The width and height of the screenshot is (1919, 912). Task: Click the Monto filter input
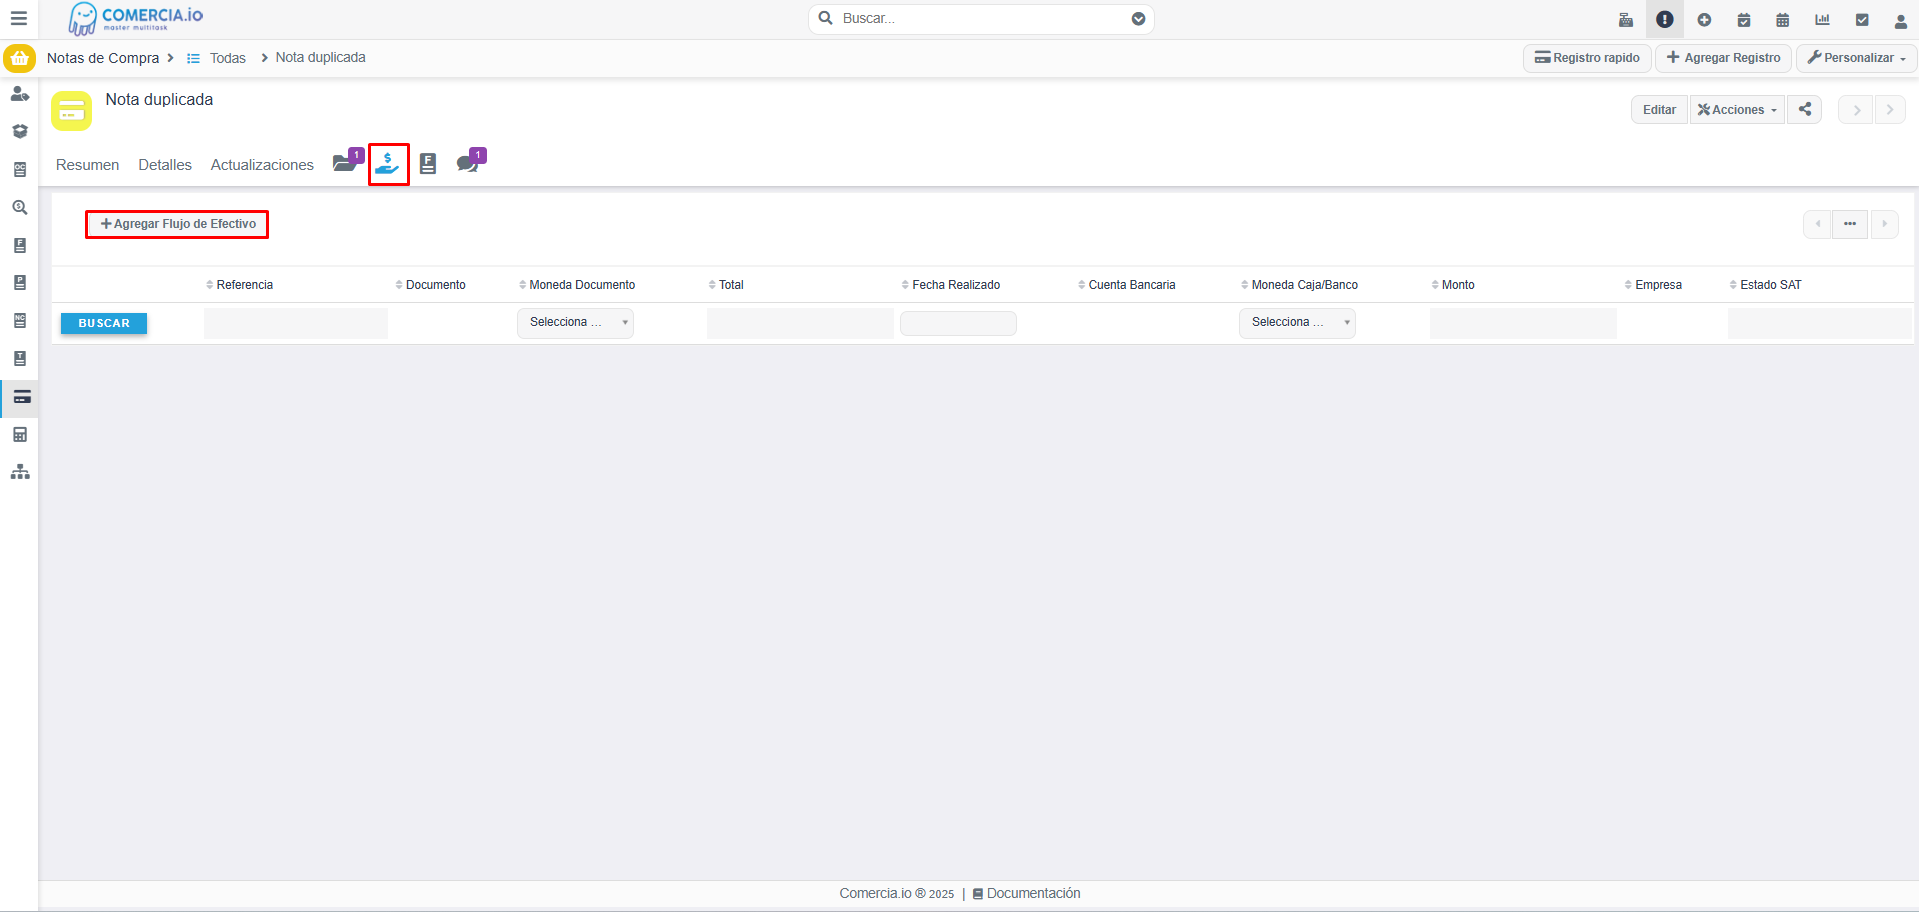pyautogui.click(x=1523, y=323)
